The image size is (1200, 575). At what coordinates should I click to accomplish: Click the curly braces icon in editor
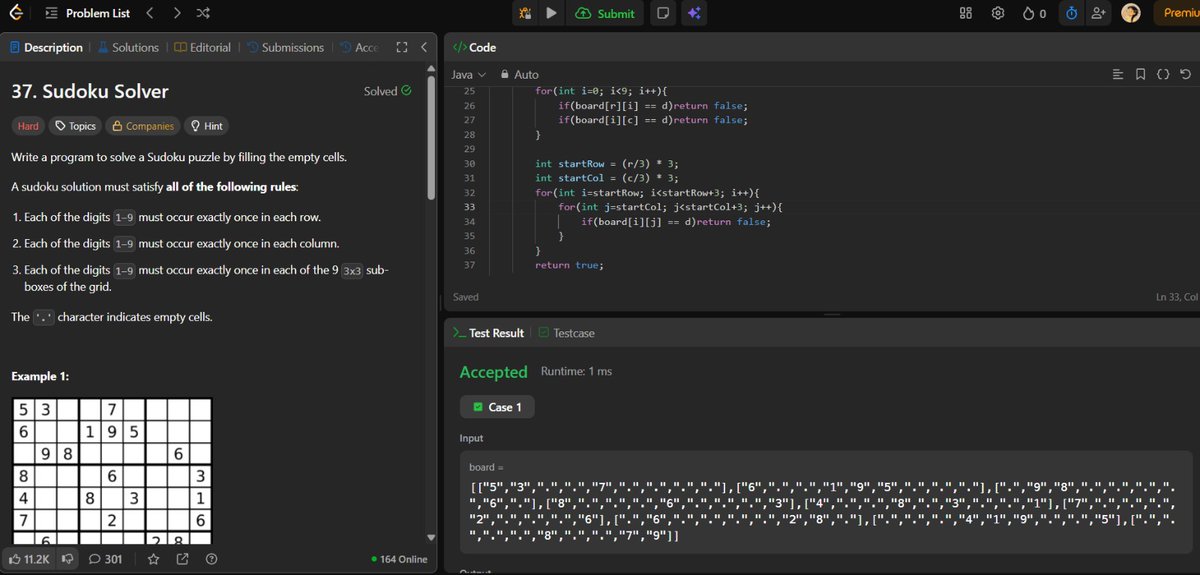coord(1163,74)
